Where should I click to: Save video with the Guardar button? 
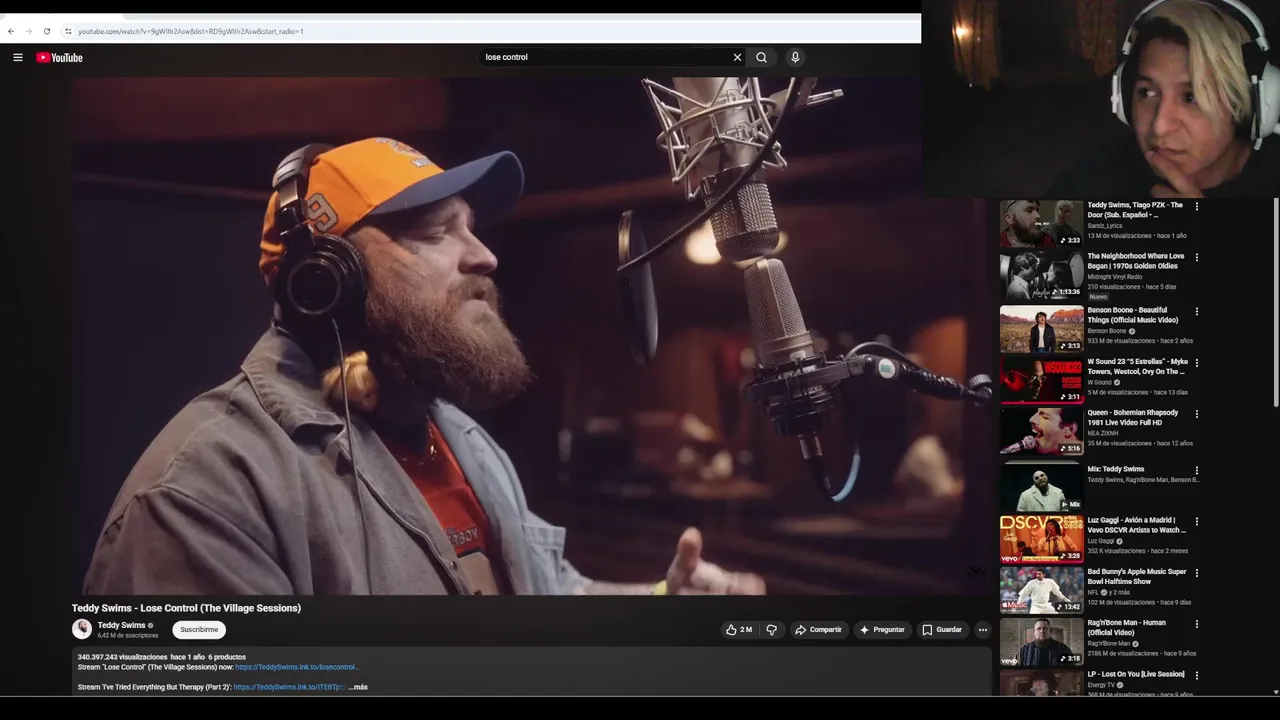click(x=942, y=630)
